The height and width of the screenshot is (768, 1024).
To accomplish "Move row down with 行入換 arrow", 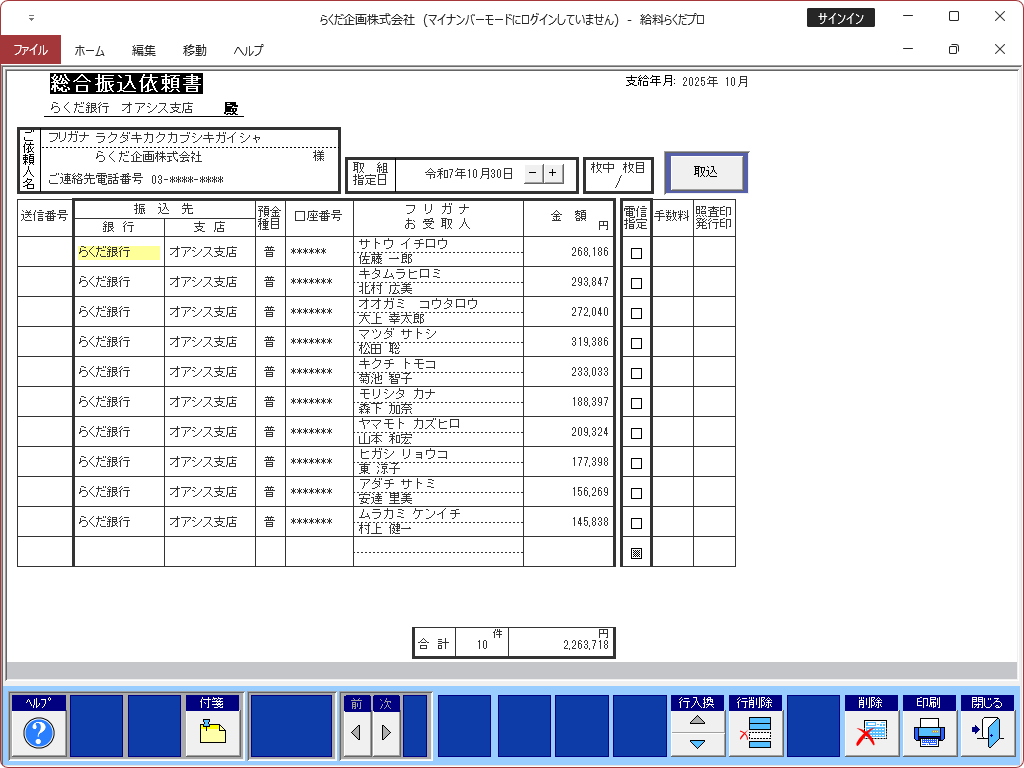I will click(697, 744).
